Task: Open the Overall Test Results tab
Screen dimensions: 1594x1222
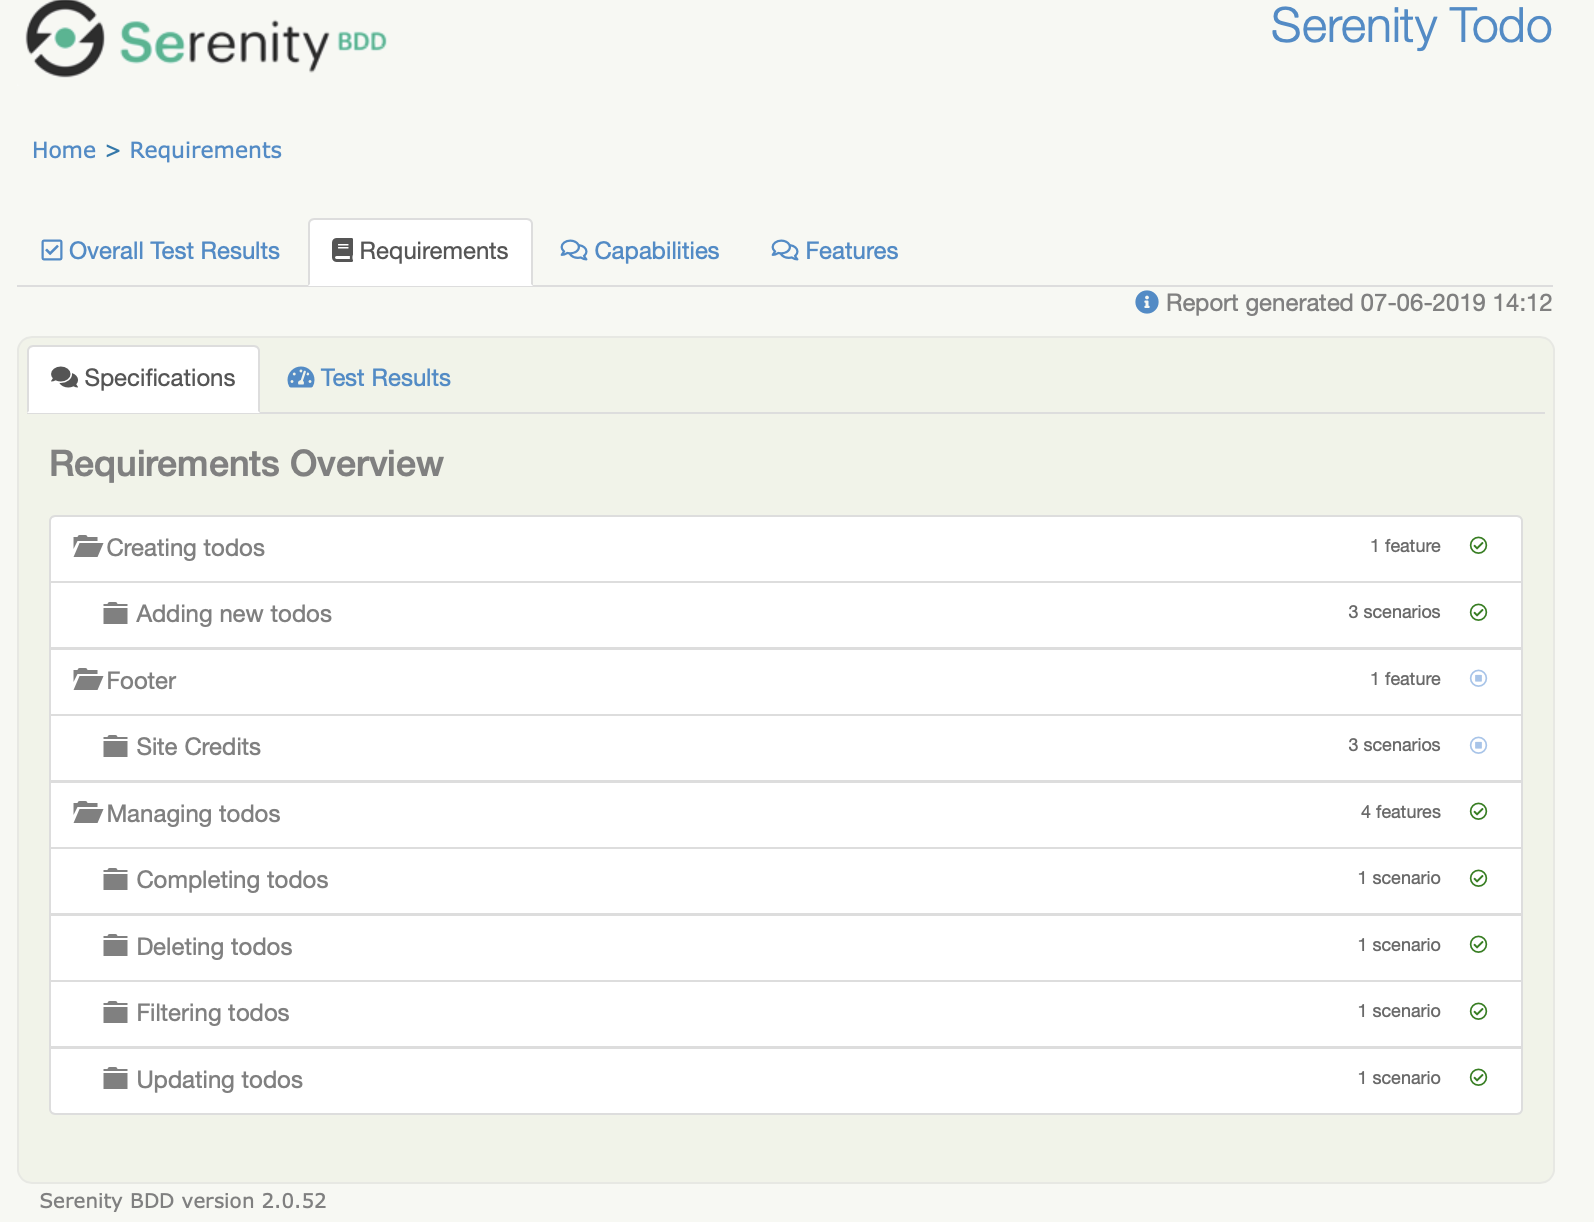Action: coord(161,251)
